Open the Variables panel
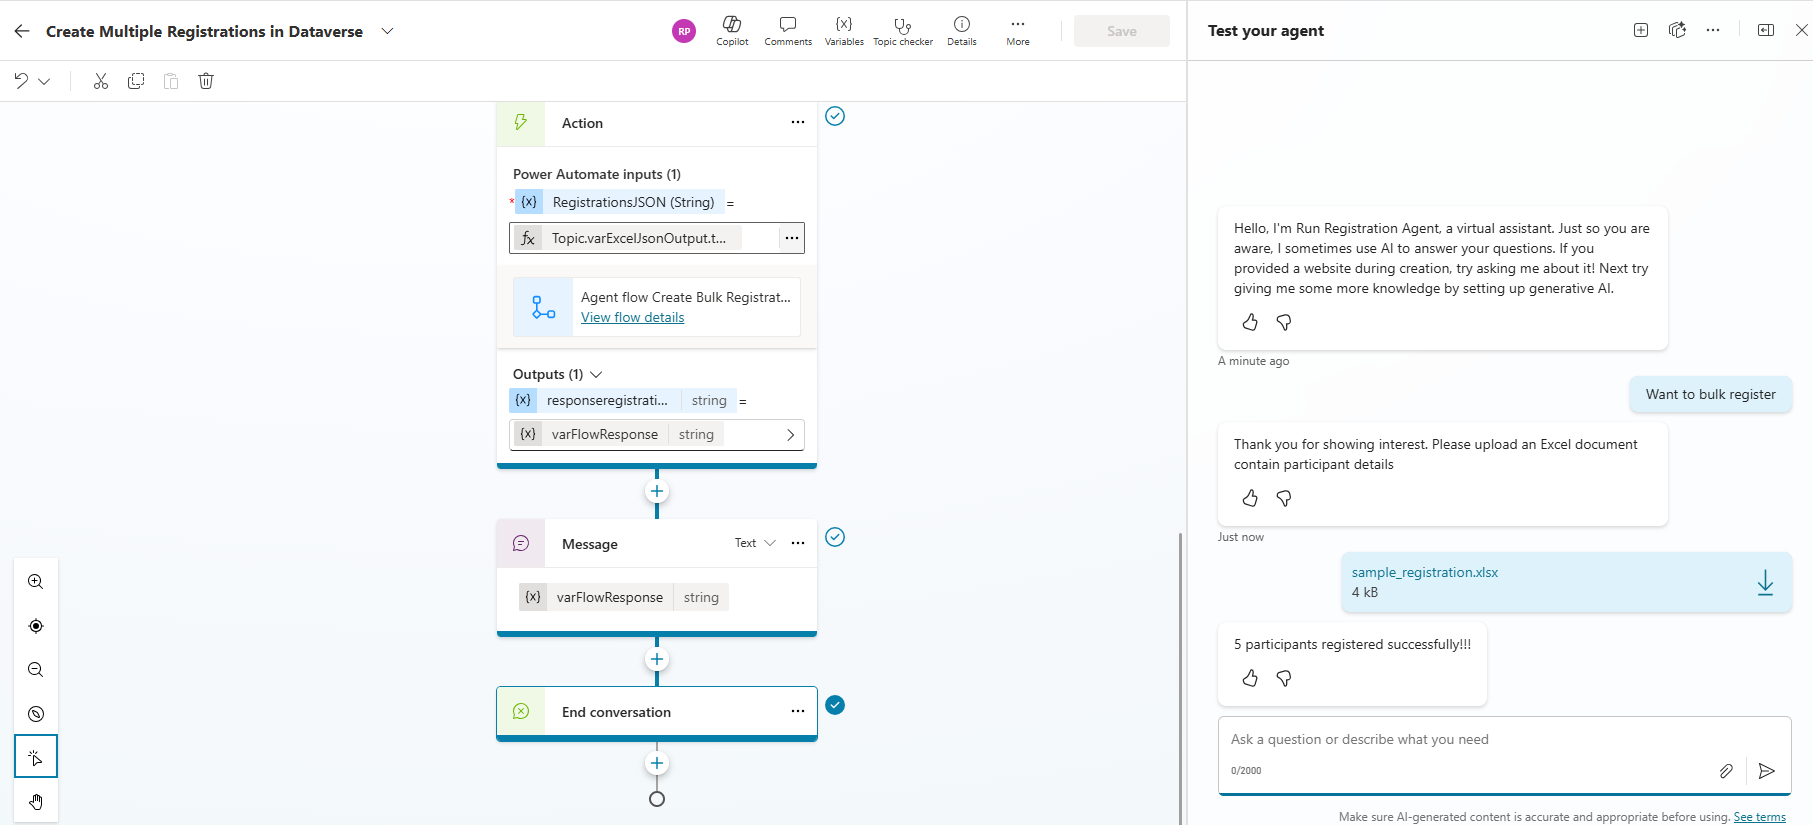Viewport: 1813px width, 825px height. [x=844, y=30]
